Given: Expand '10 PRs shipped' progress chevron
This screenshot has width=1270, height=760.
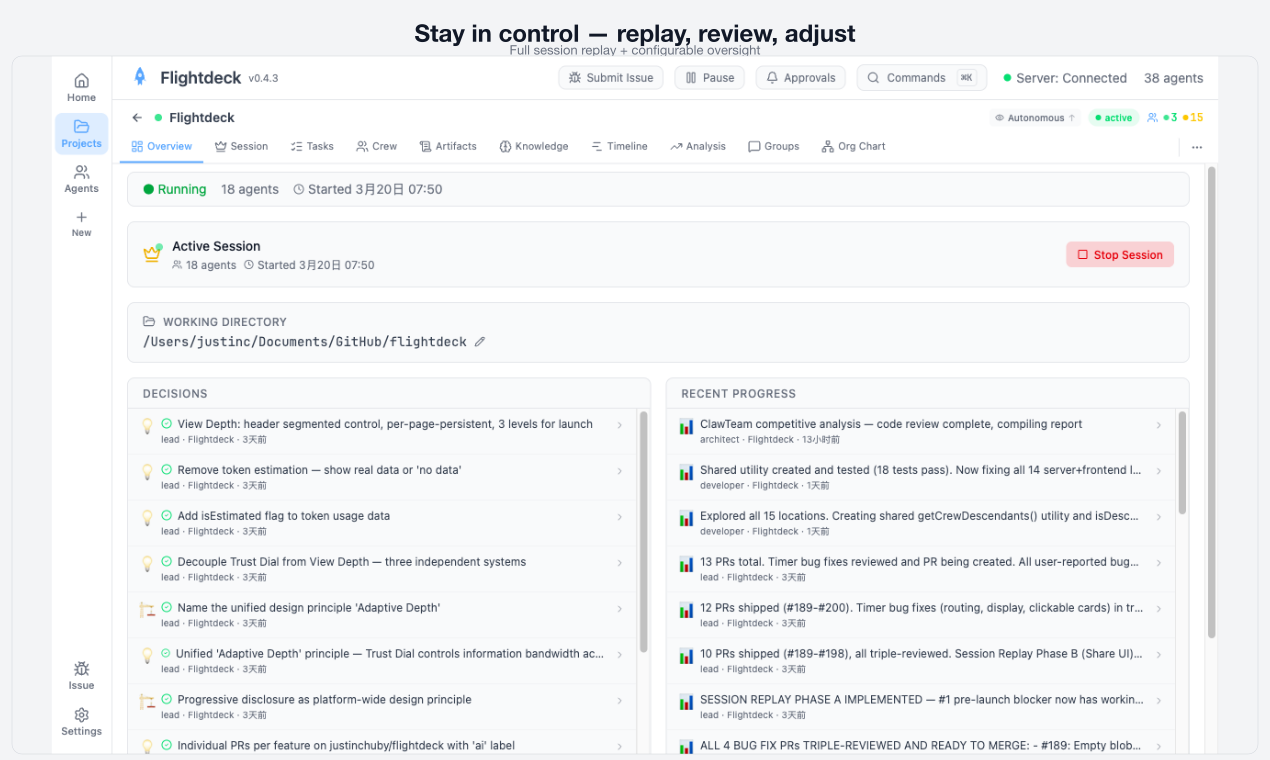Looking at the screenshot, I should (1159, 655).
